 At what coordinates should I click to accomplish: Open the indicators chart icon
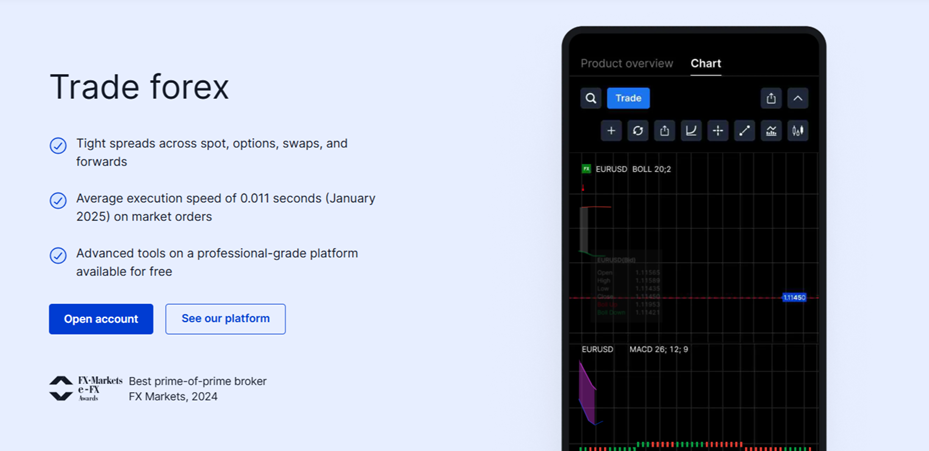coord(771,130)
